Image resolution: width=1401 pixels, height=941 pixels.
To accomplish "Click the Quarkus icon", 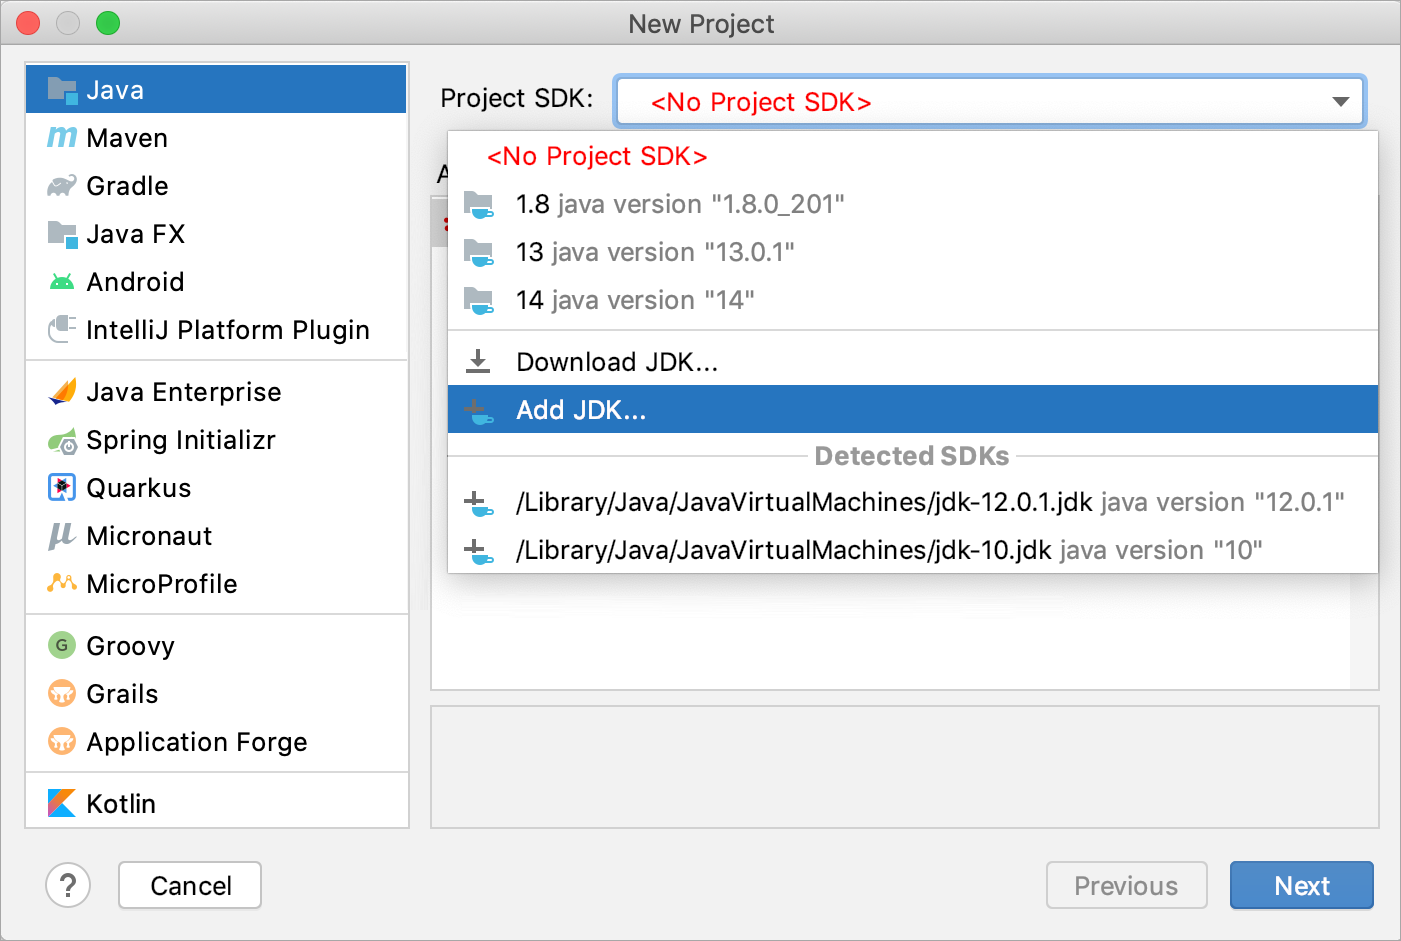I will click(x=62, y=487).
